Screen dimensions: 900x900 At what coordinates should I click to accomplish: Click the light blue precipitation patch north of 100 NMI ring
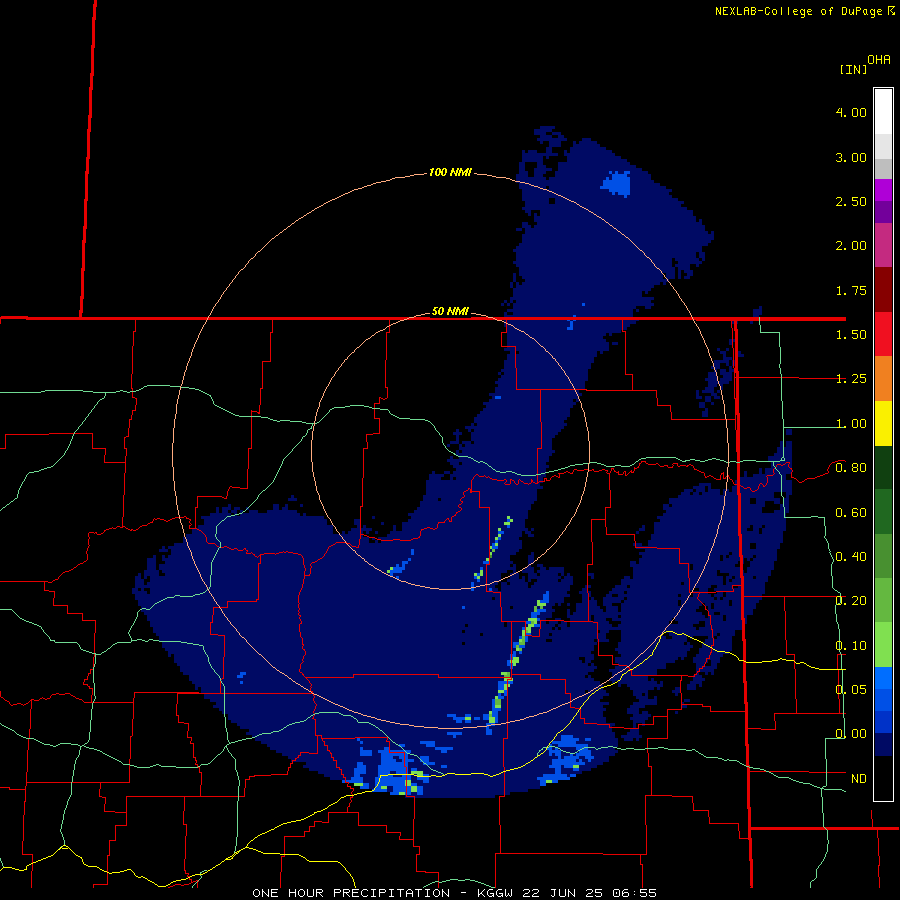(616, 184)
